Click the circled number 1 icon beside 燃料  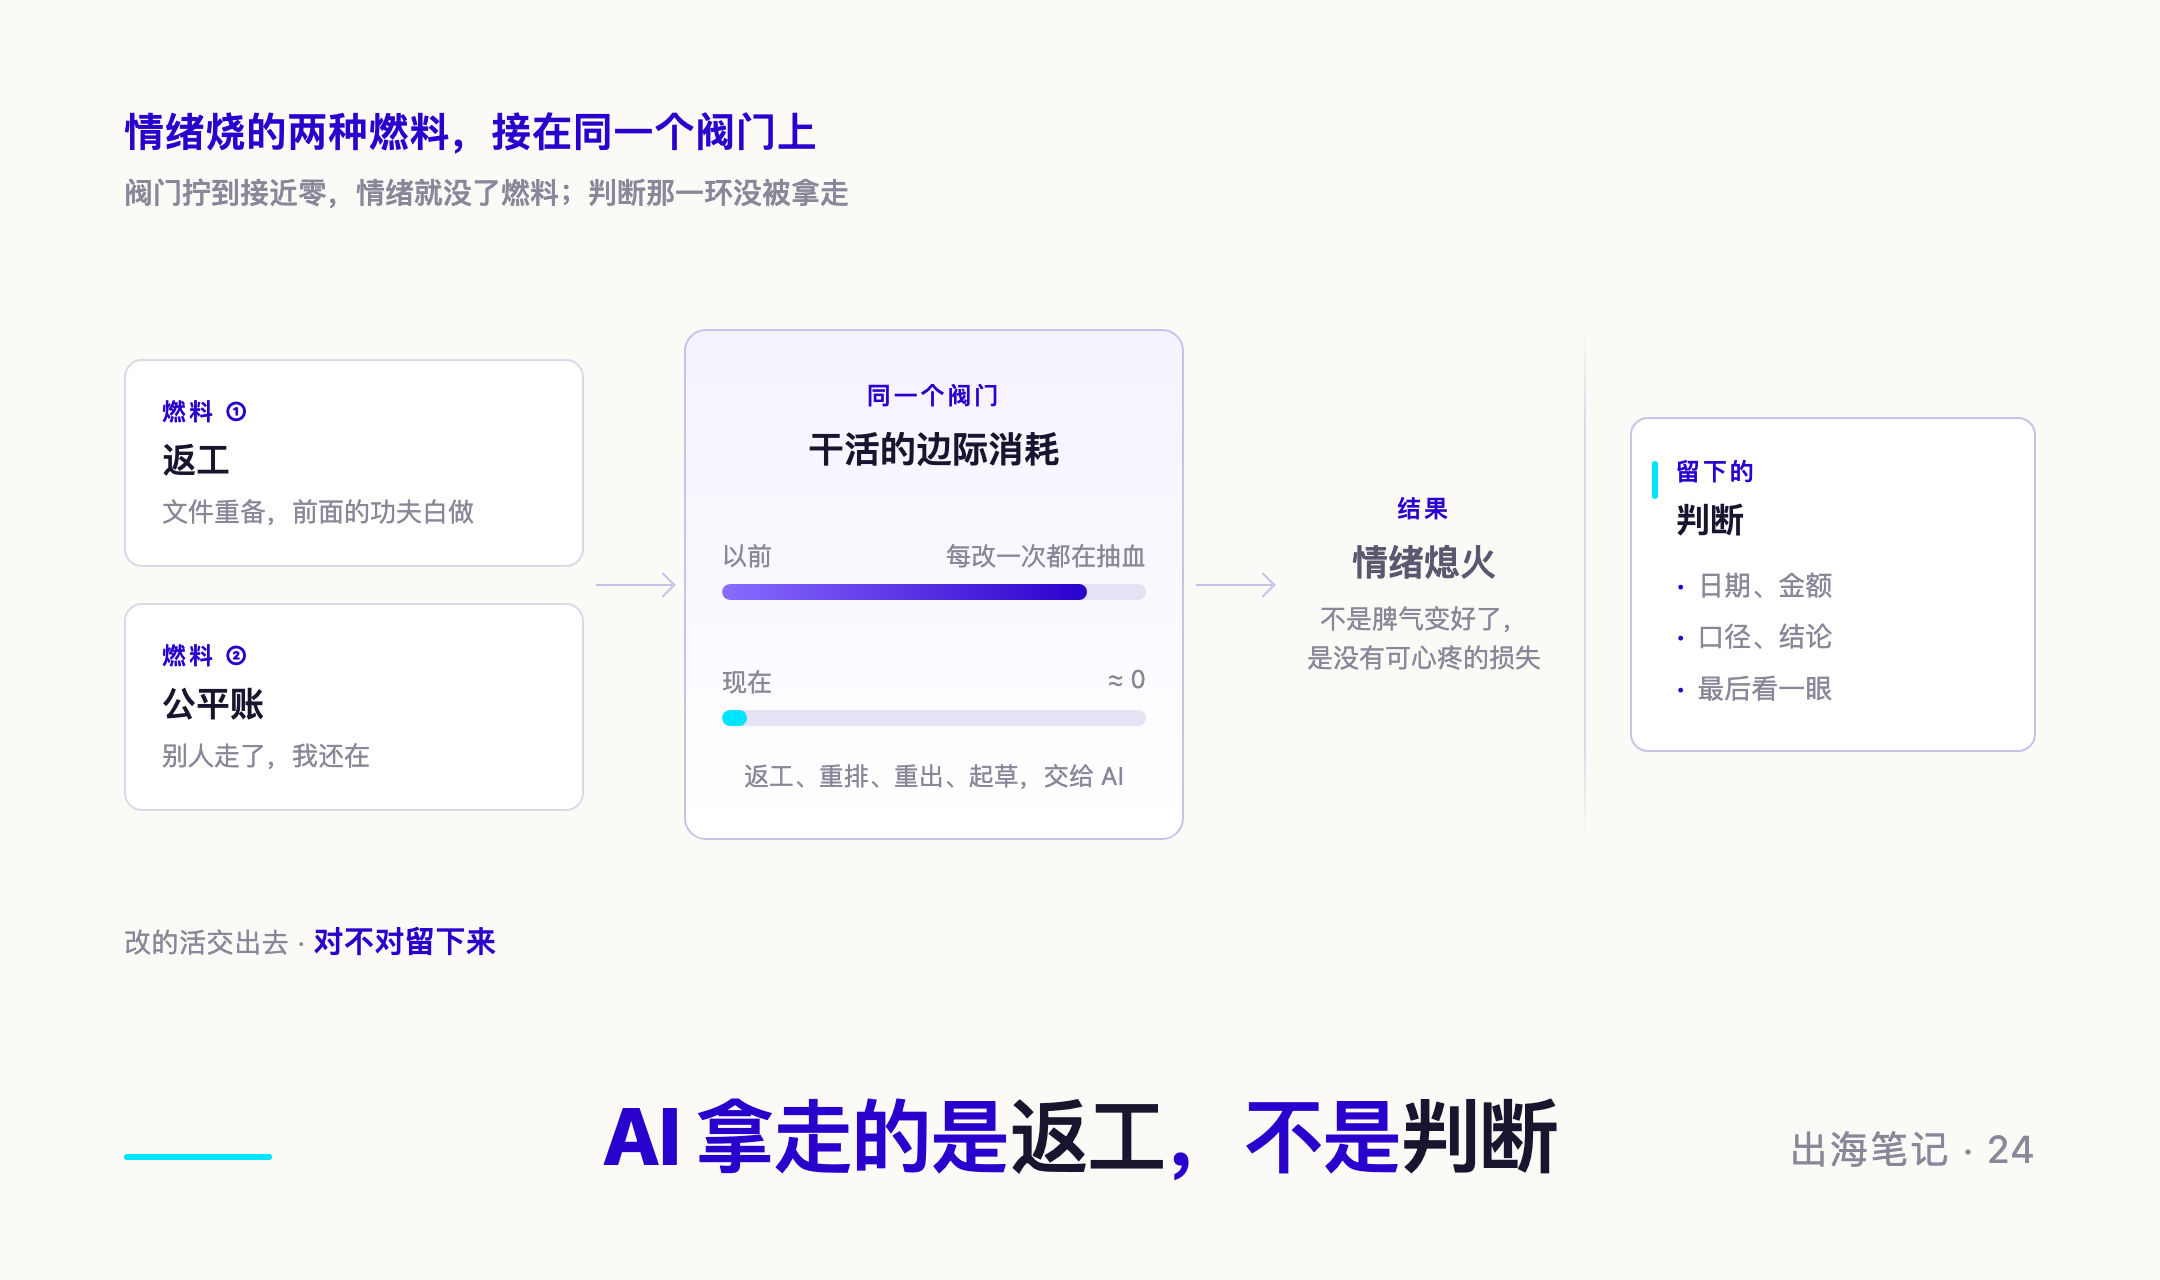[x=236, y=411]
